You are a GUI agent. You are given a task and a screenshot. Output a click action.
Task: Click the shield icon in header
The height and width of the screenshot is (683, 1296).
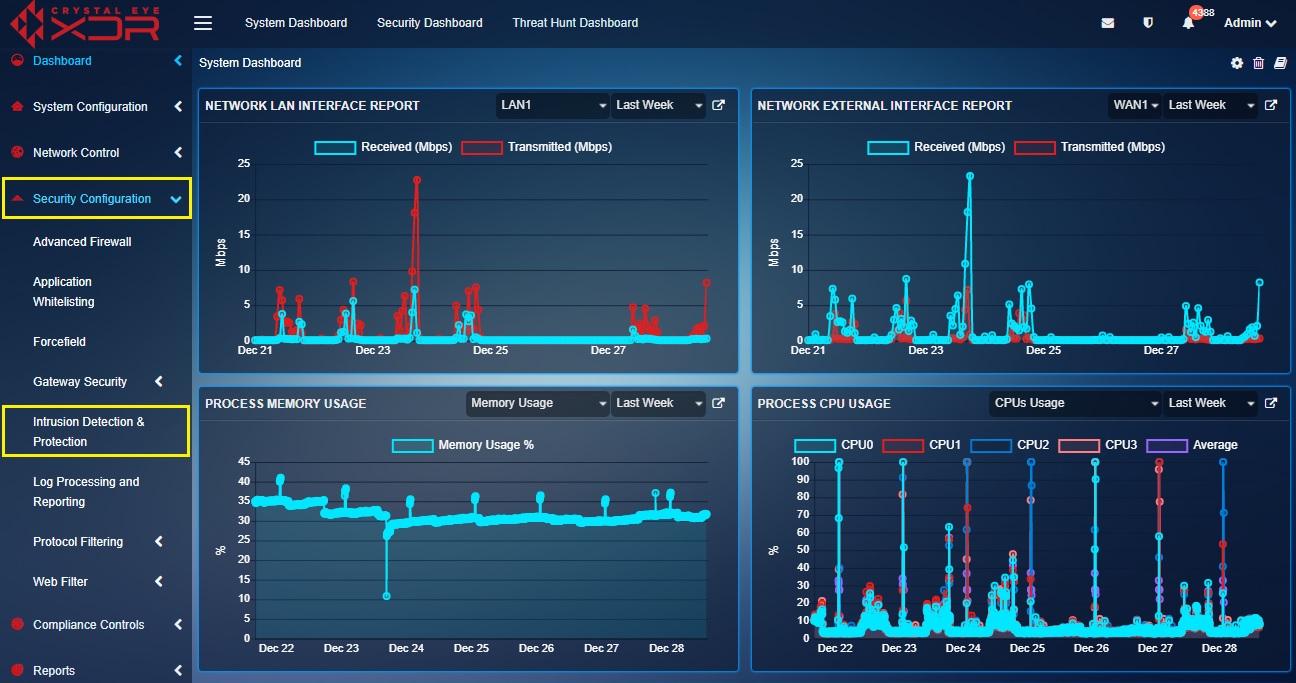click(x=1148, y=23)
